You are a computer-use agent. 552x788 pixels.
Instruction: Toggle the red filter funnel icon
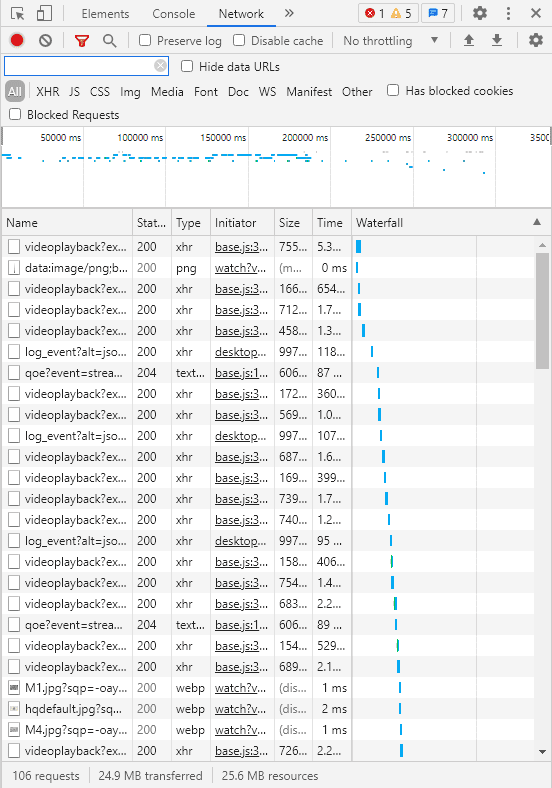tap(81, 41)
